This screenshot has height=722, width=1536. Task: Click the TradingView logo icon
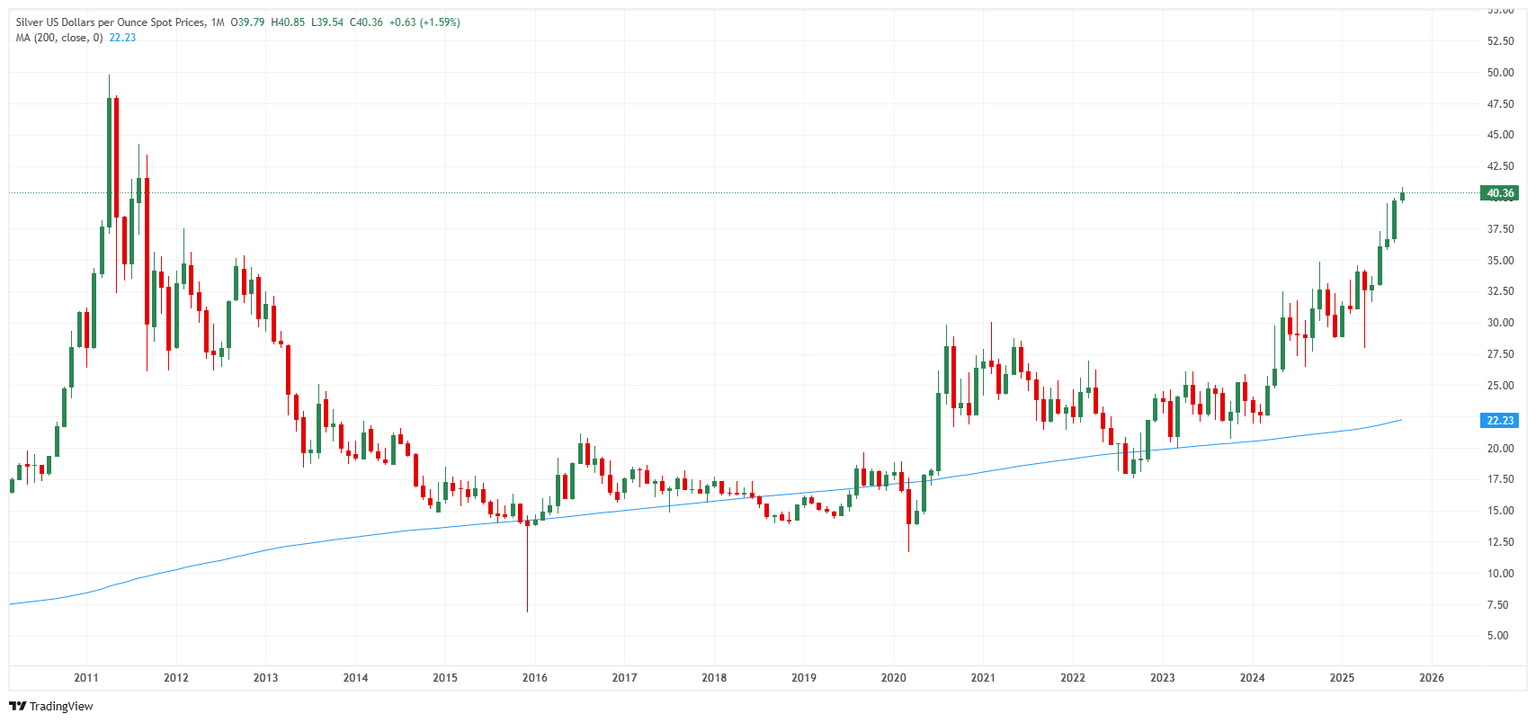coord(18,705)
